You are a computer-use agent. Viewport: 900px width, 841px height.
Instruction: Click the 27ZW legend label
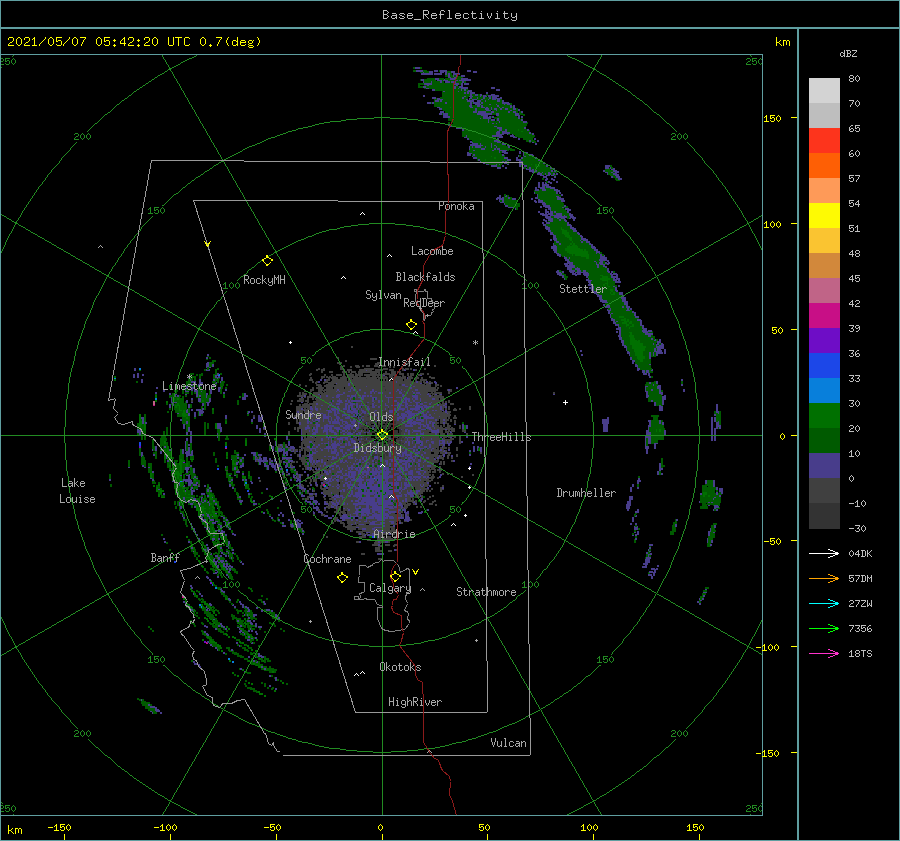860,603
